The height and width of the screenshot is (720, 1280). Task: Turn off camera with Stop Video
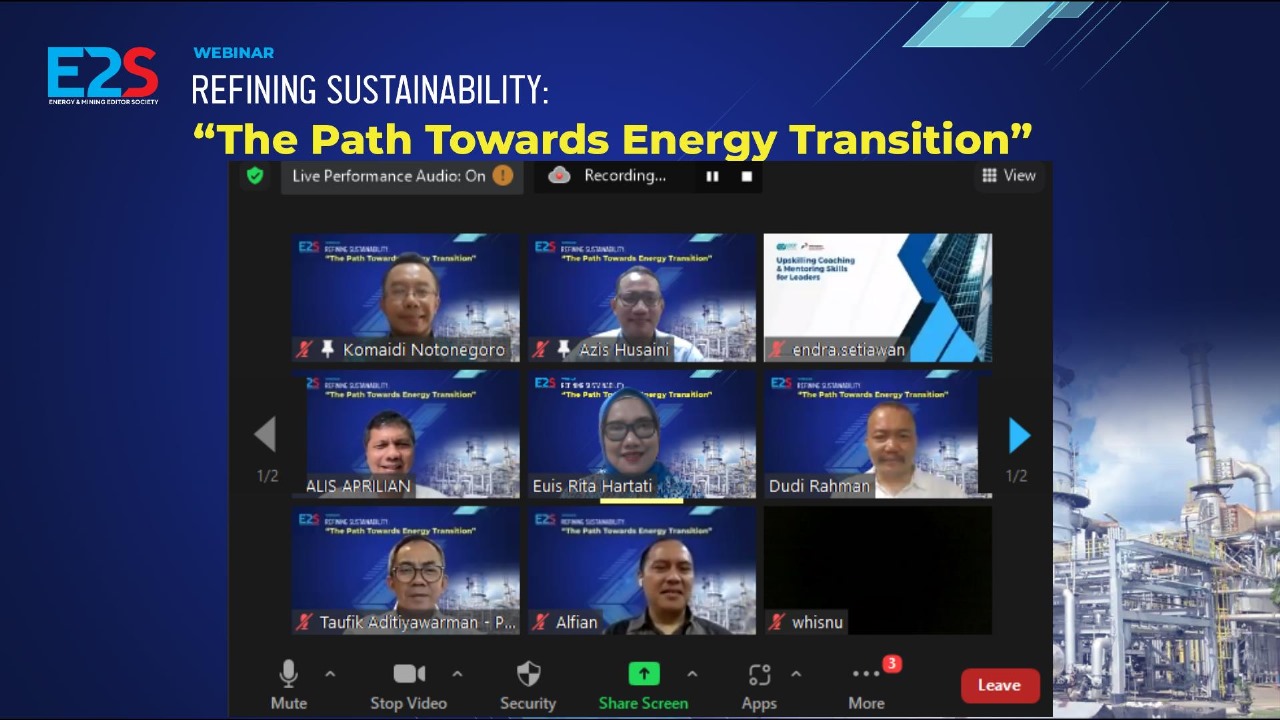[408, 685]
